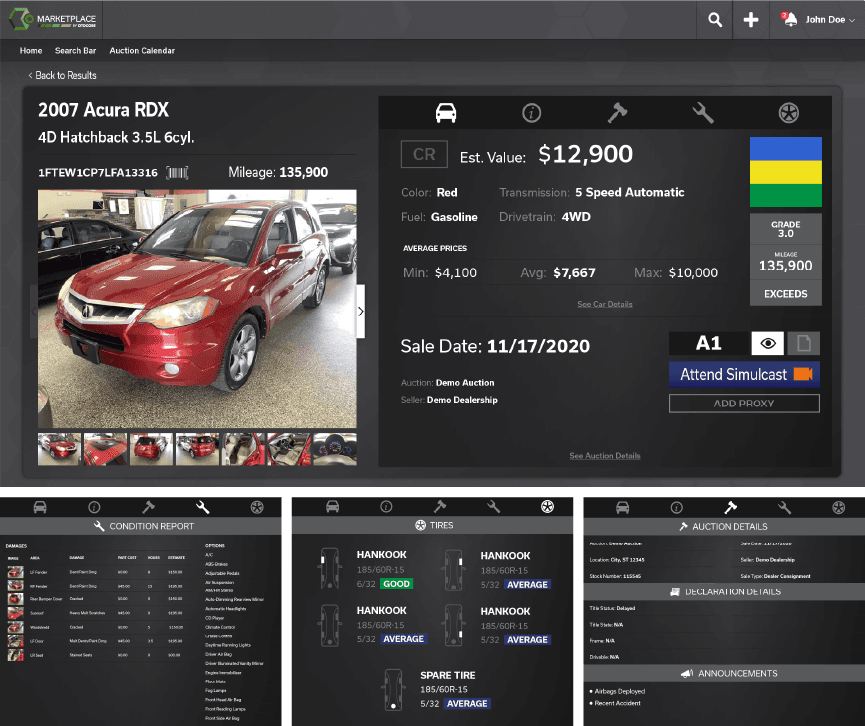This screenshot has height=726, width=865.
Task: Click the yellow color band swatch
Action: click(786, 172)
